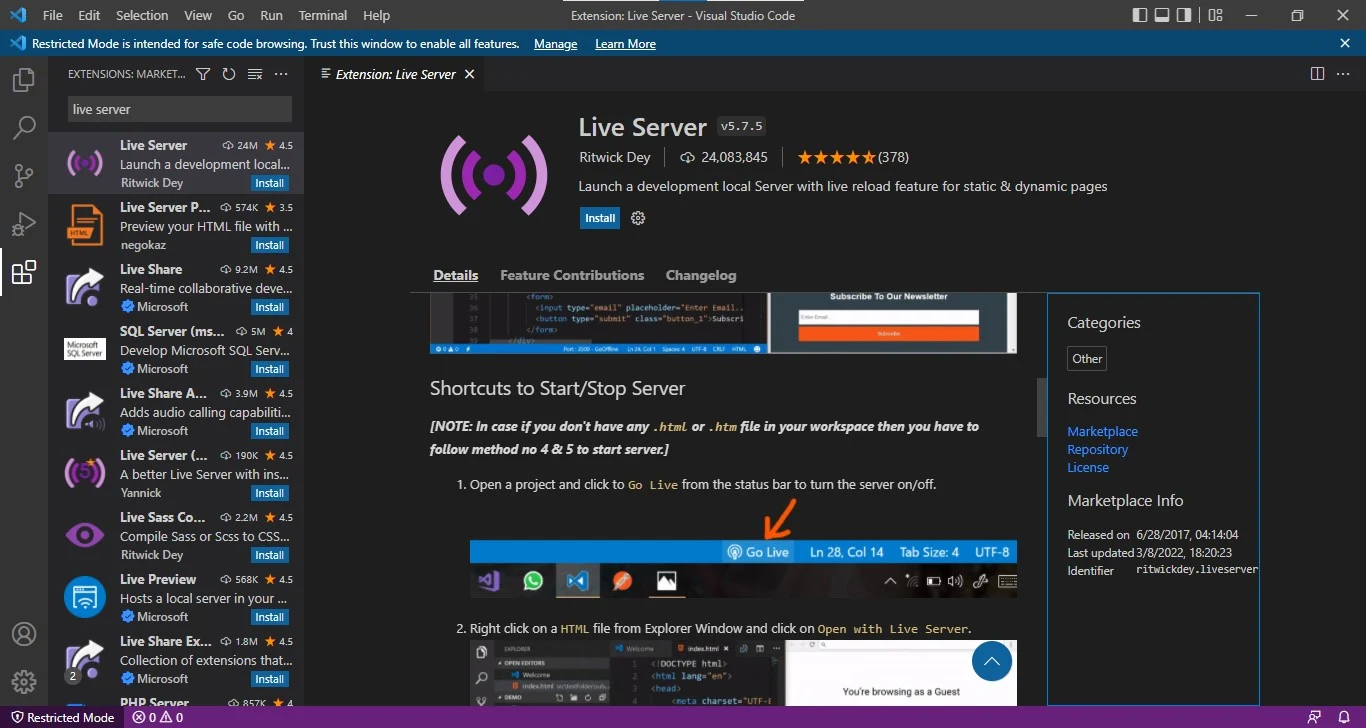This screenshot has width=1366, height=728.
Task: Install Live Share extension
Action: tap(270, 307)
